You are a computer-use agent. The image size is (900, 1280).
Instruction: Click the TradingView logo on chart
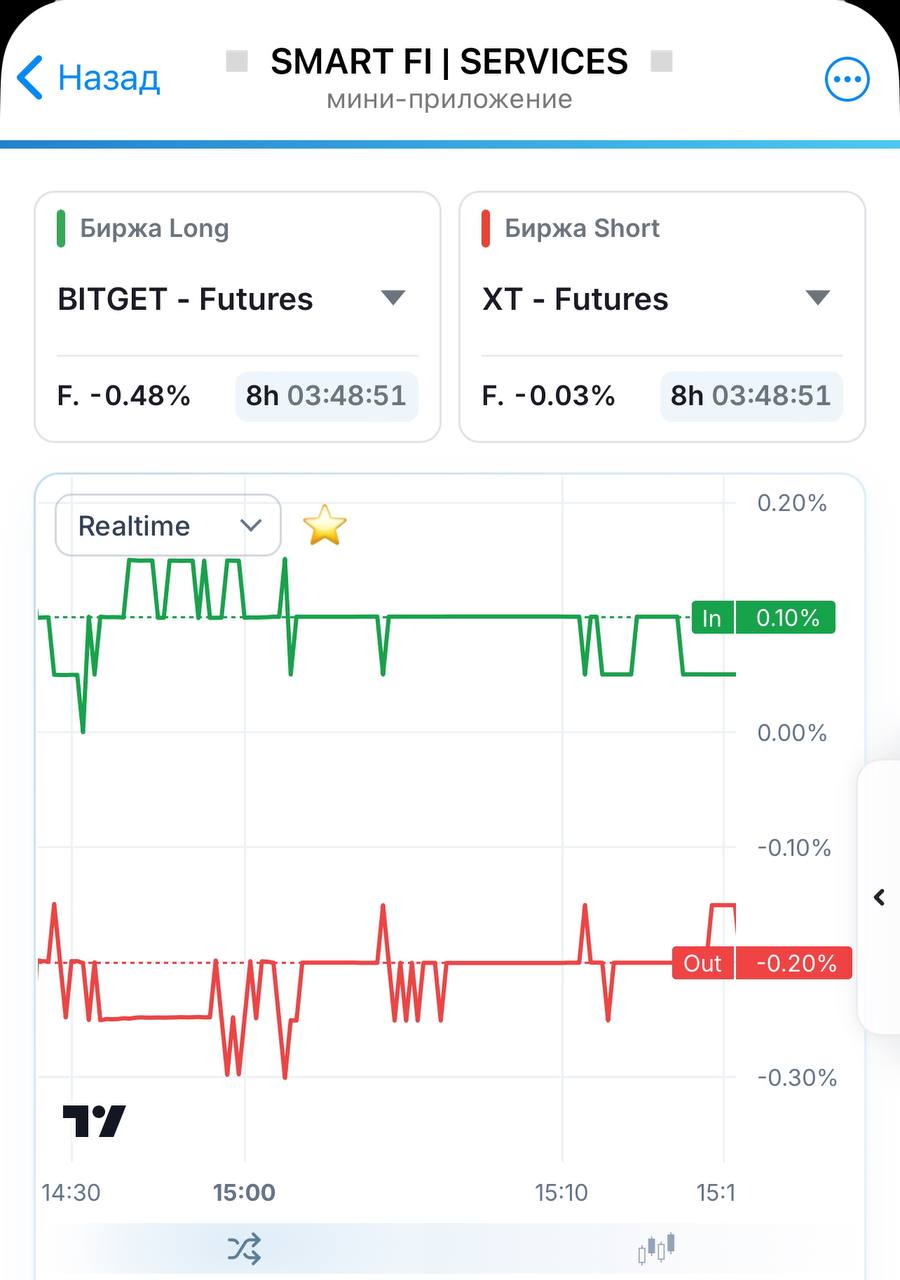point(95,1121)
